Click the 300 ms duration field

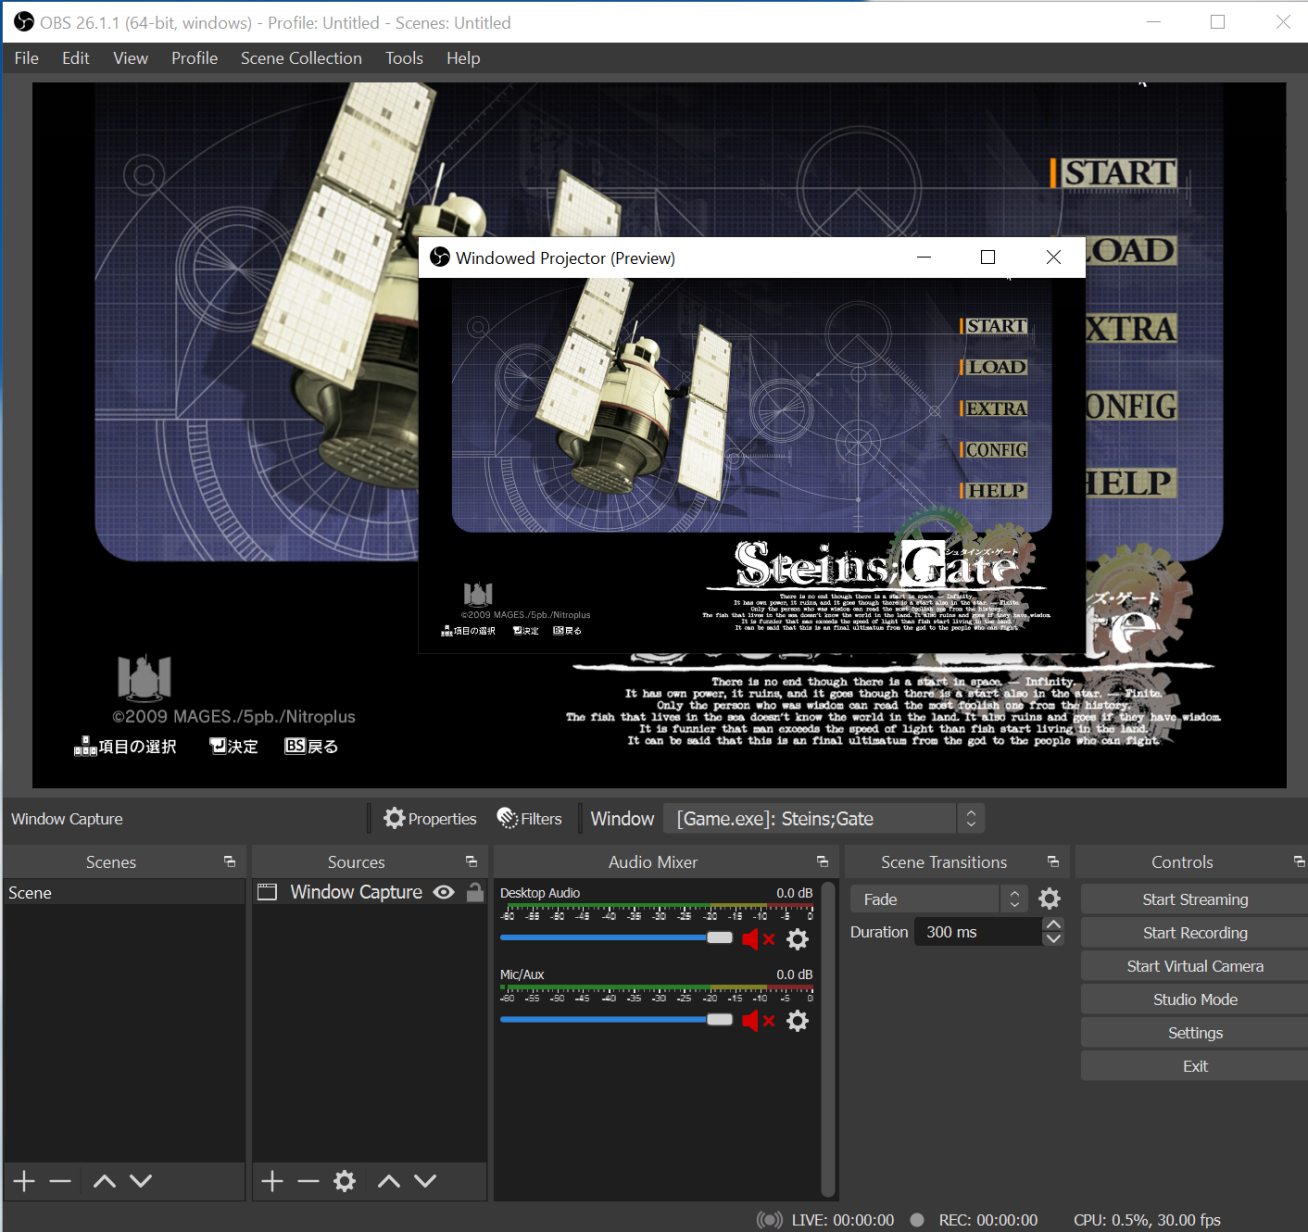point(977,932)
